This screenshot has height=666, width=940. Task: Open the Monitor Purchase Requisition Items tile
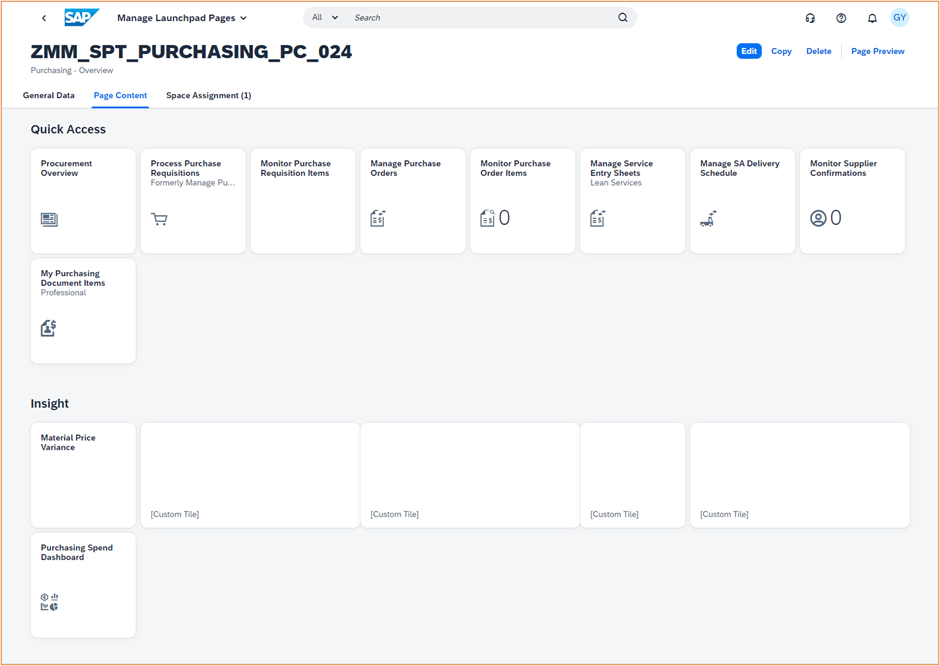[x=303, y=201]
